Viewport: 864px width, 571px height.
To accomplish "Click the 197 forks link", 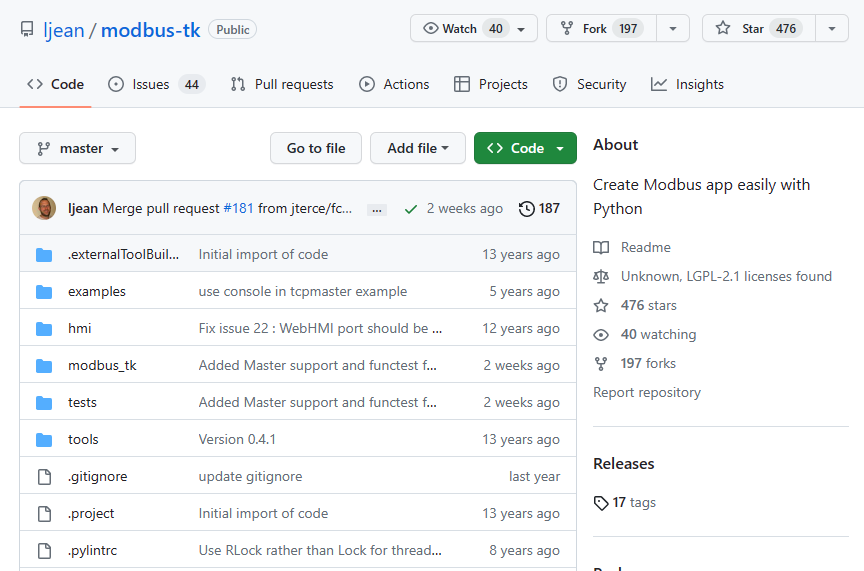I will tap(634, 363).
